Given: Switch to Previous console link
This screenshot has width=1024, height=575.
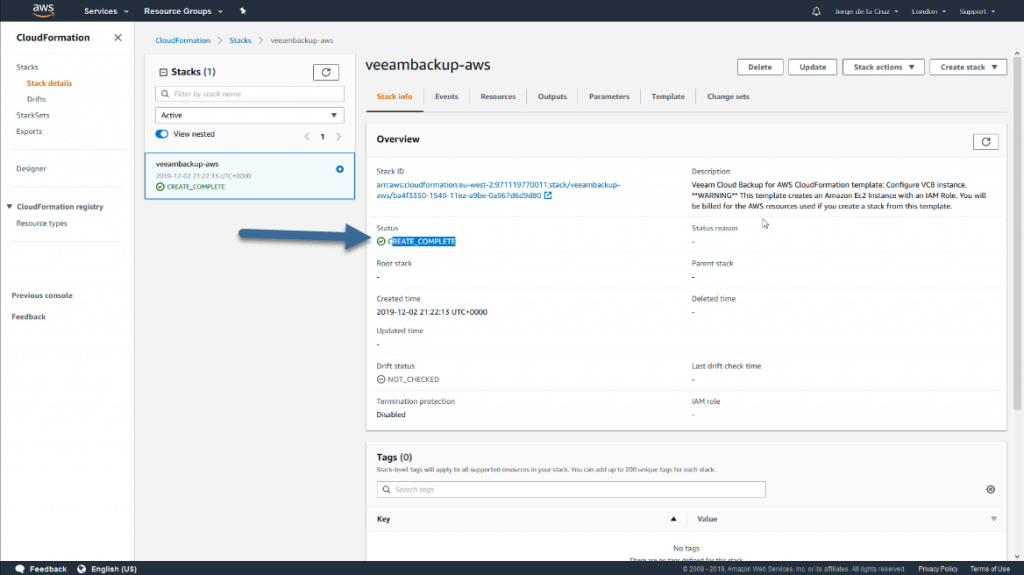Looking at the screenshot, I should click(x=42, y=295).
